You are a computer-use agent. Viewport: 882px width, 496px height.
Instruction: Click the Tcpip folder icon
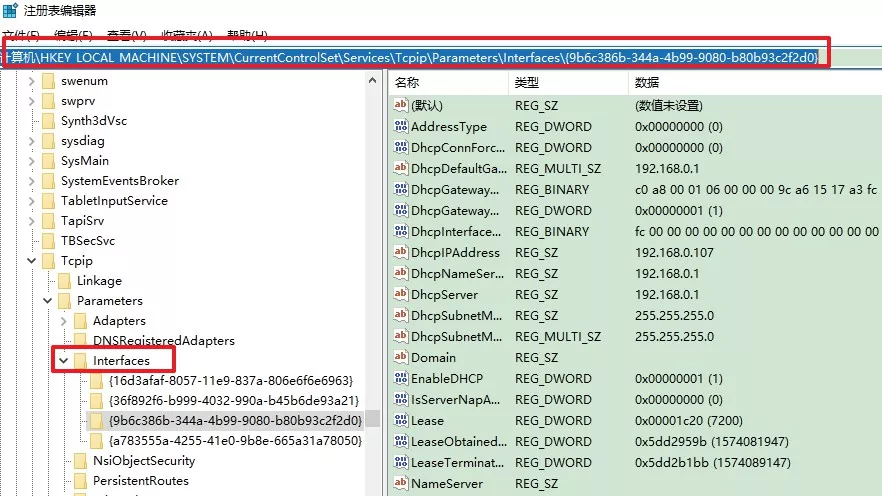(49, 261)
